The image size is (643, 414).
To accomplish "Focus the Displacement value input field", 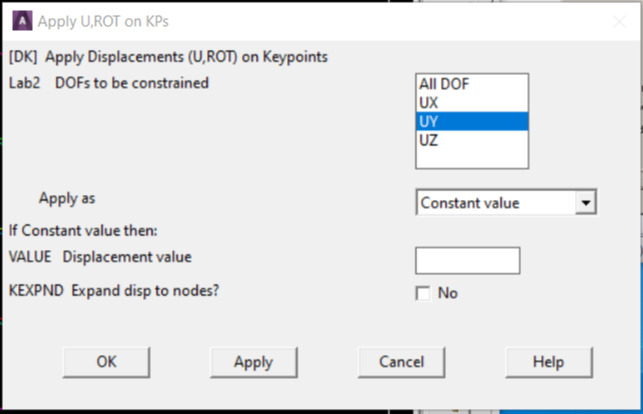I will [467, 260].
